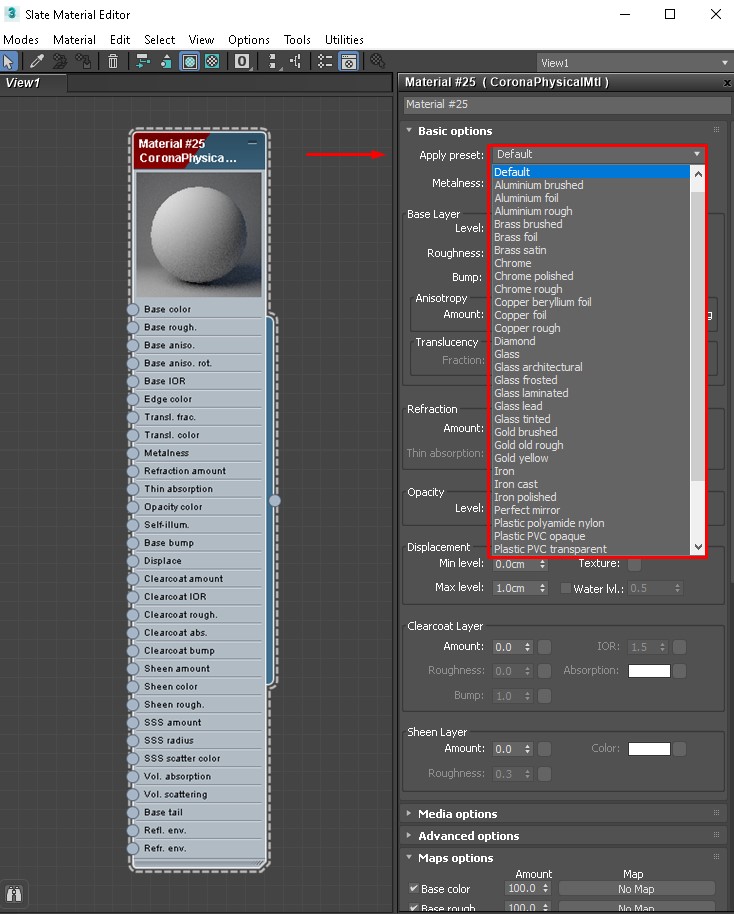Image resolution: width=734 pixels, height=914 pixels.
Task: Open the Material menu
Action: click(x=74, y=40)
